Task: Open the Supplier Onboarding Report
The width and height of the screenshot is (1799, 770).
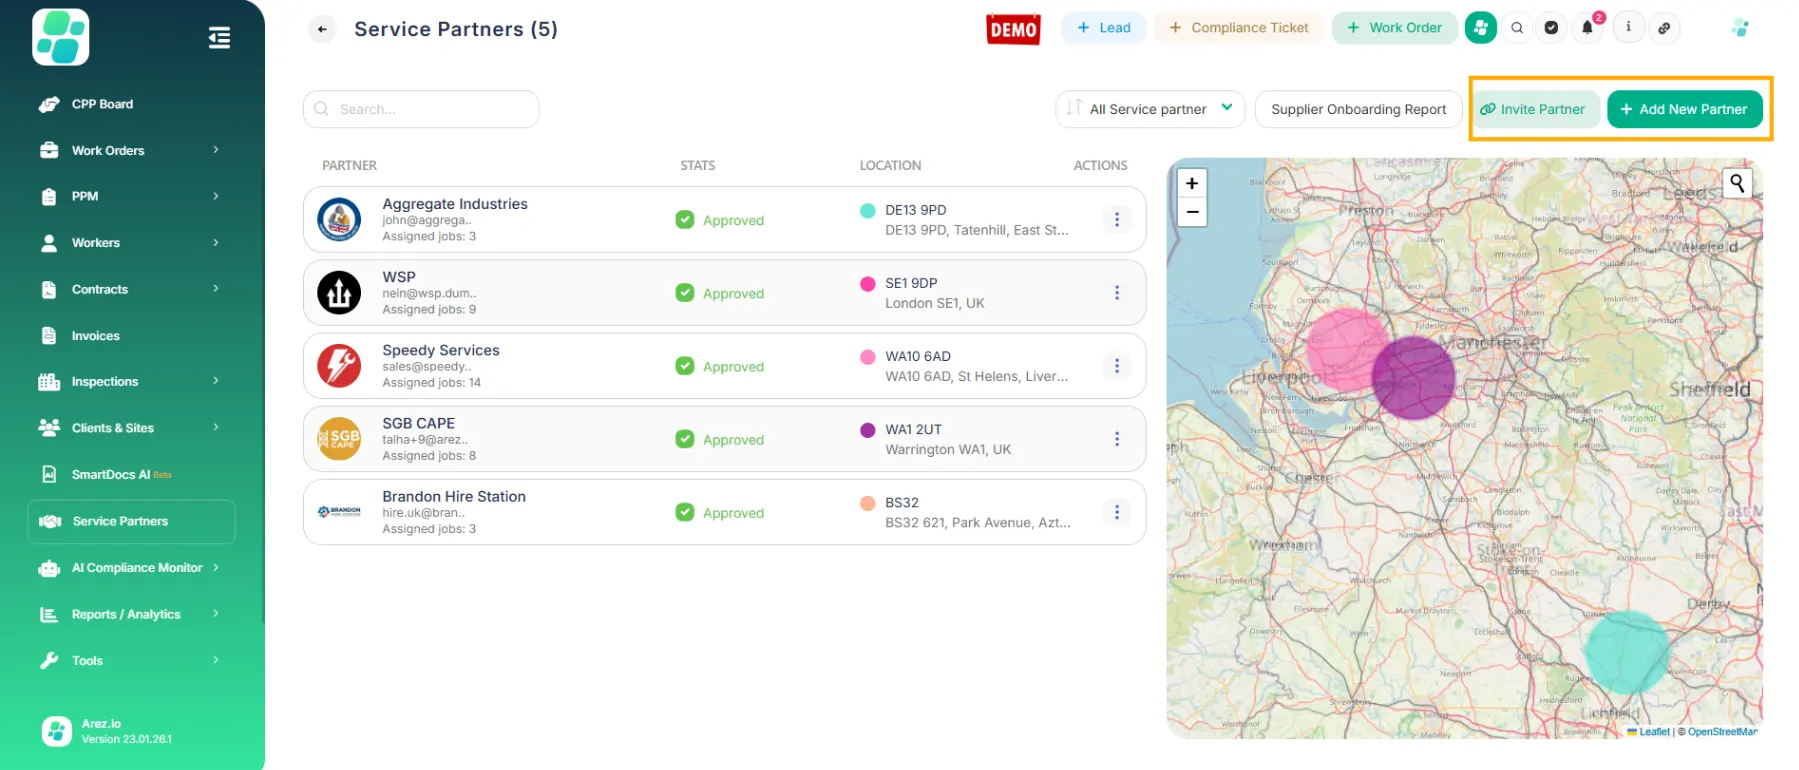Action: (x=1358, y=109)
